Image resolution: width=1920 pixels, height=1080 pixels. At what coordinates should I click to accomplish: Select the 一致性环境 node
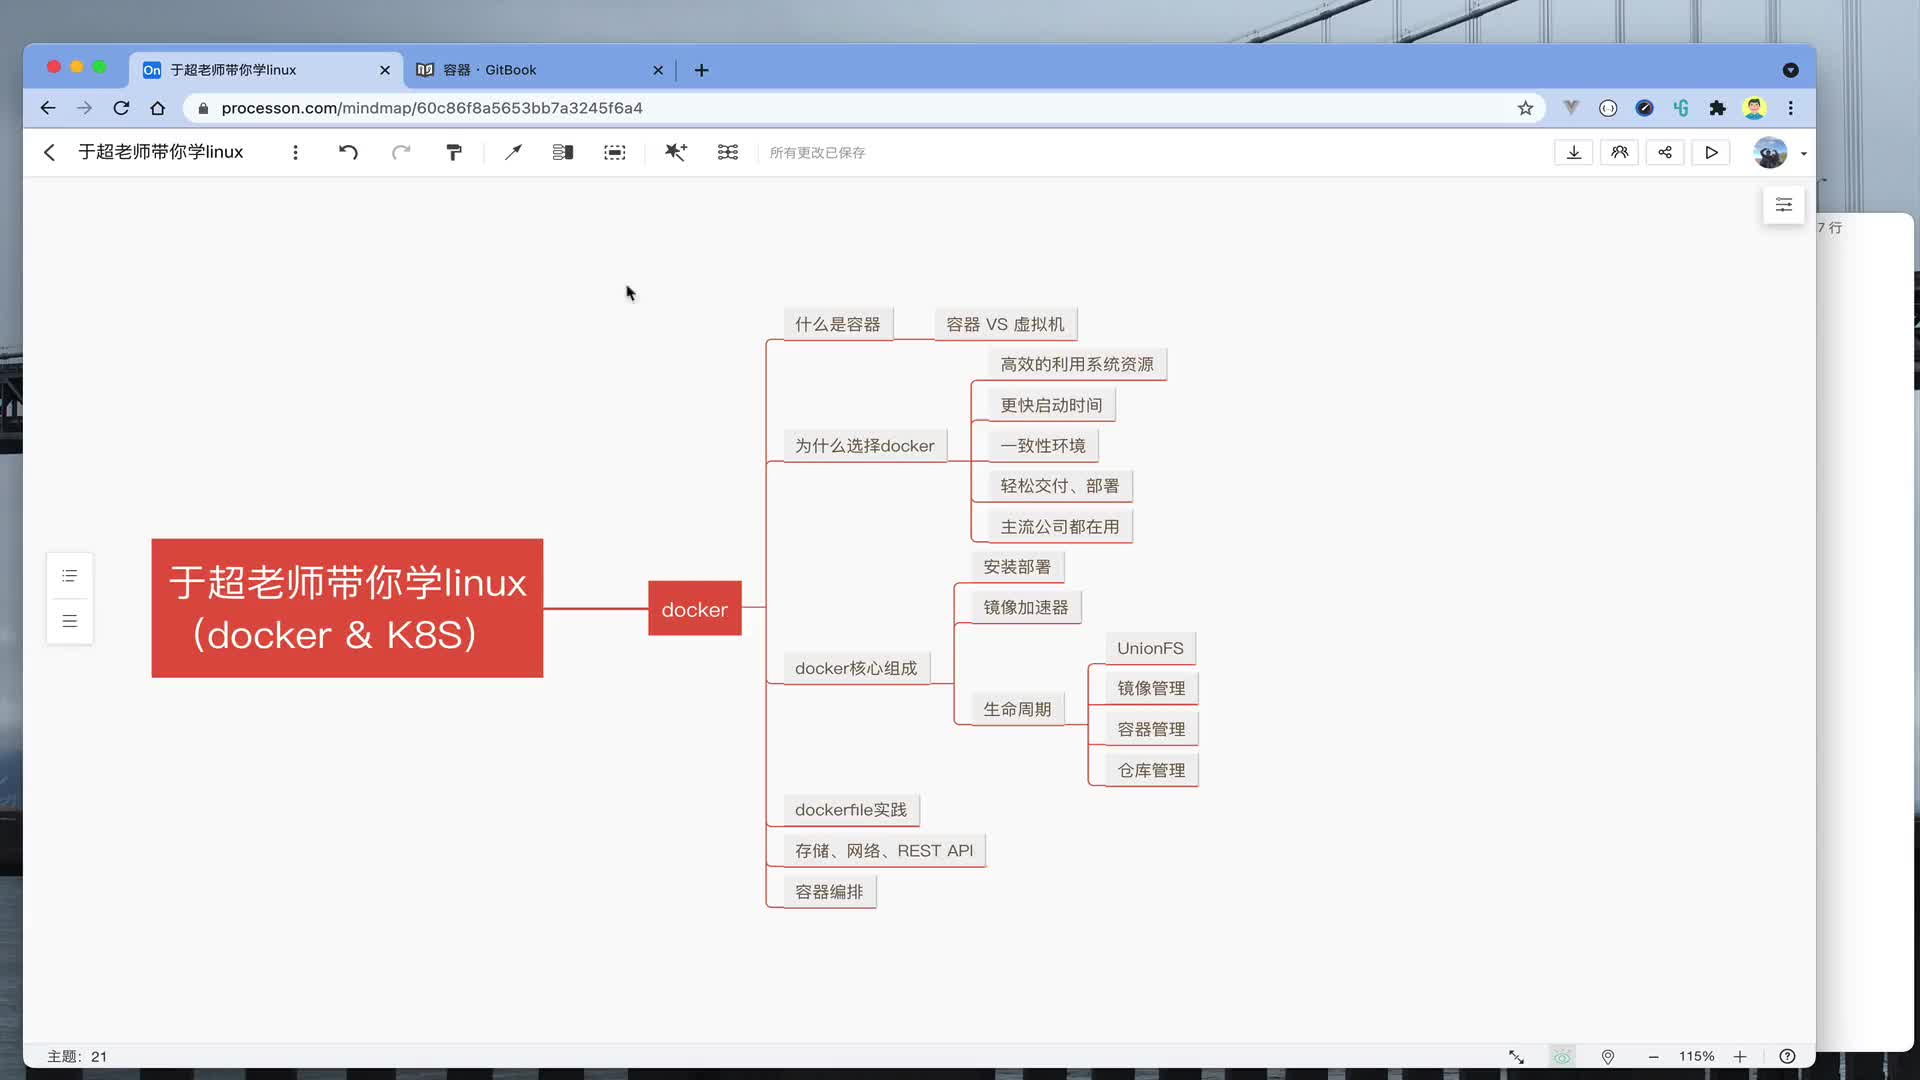(1043, 446)
